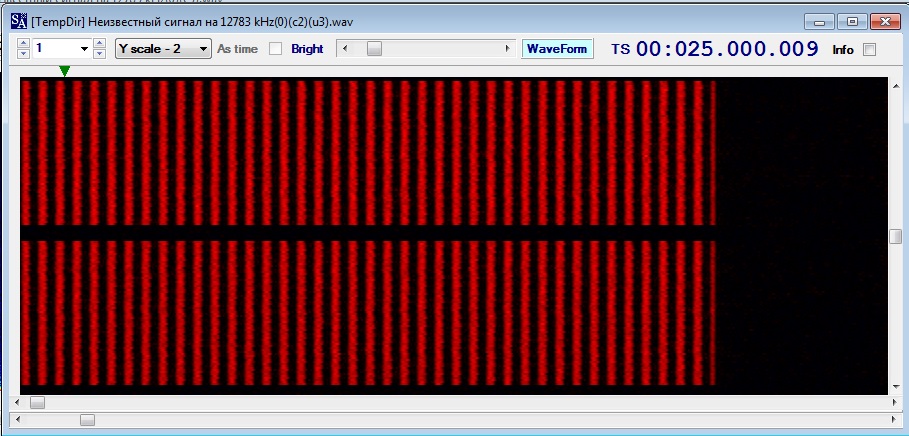Enable the As time checkbox
The image size is (909, 436).
[275, 49]
